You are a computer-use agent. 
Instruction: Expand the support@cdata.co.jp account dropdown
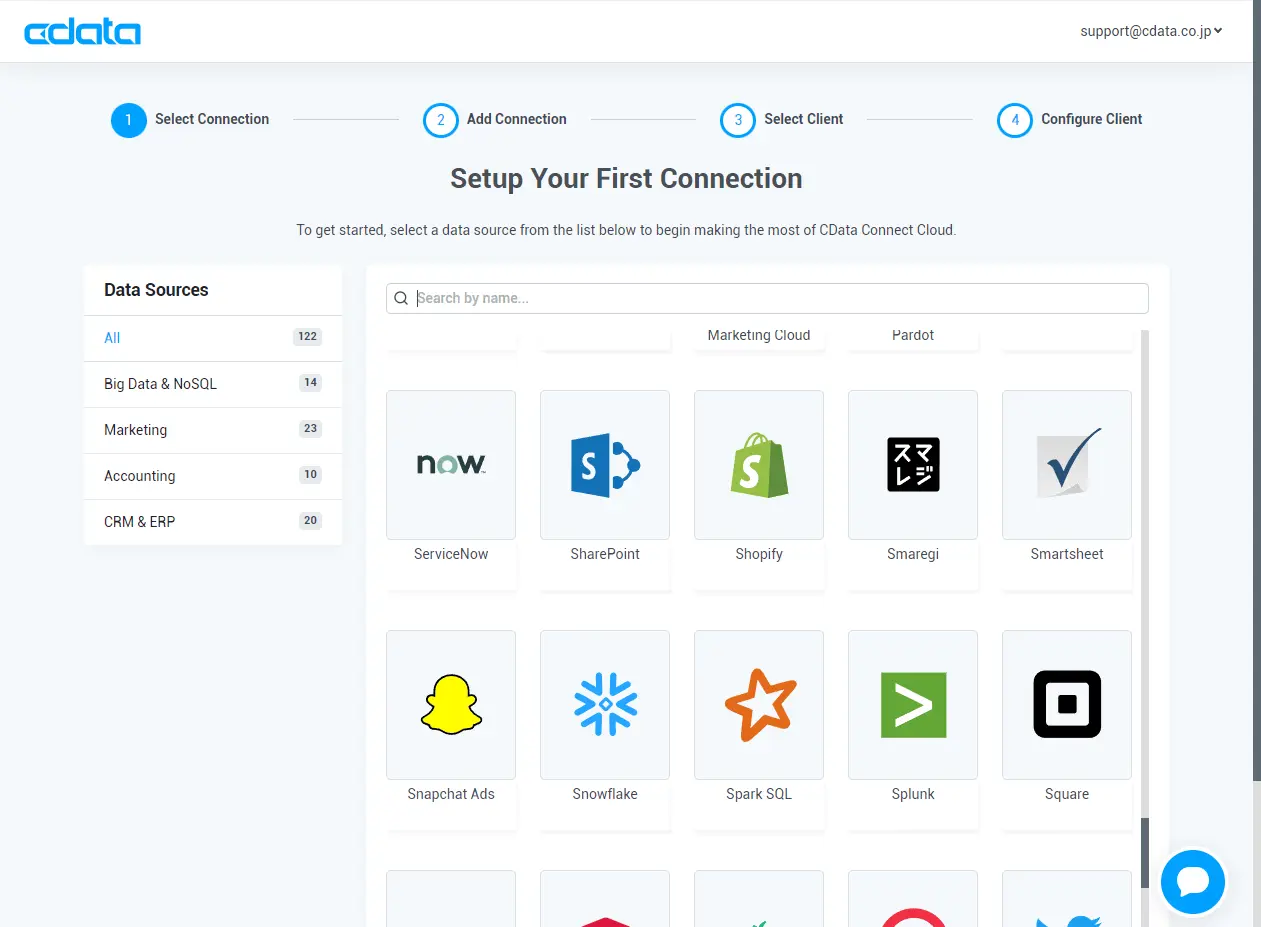coord(1151,31)
